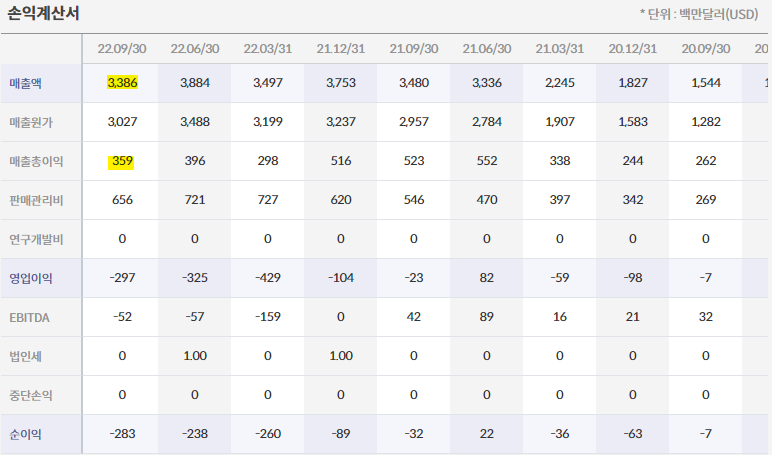The image size is (772, 455).
Task: Click the 21.03/31 column header
Action: pos(559,49)
